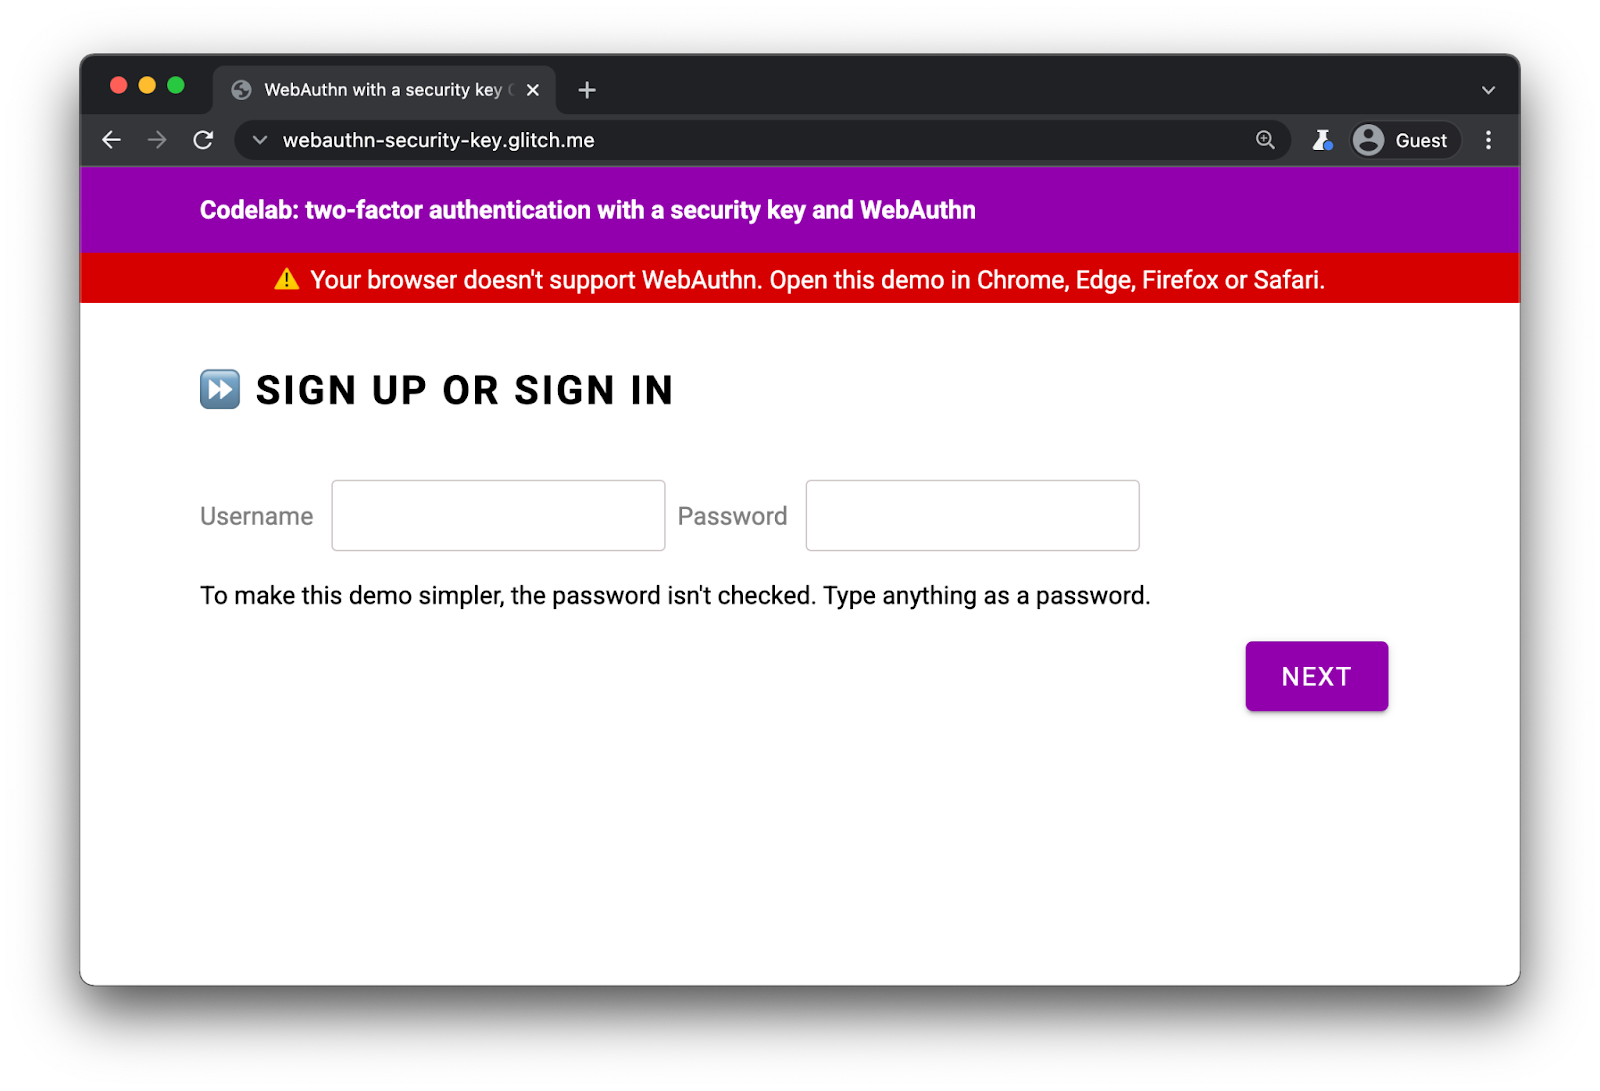Click the browser back arrow
The image size is (1600, 1091).
tap(112, 140)
